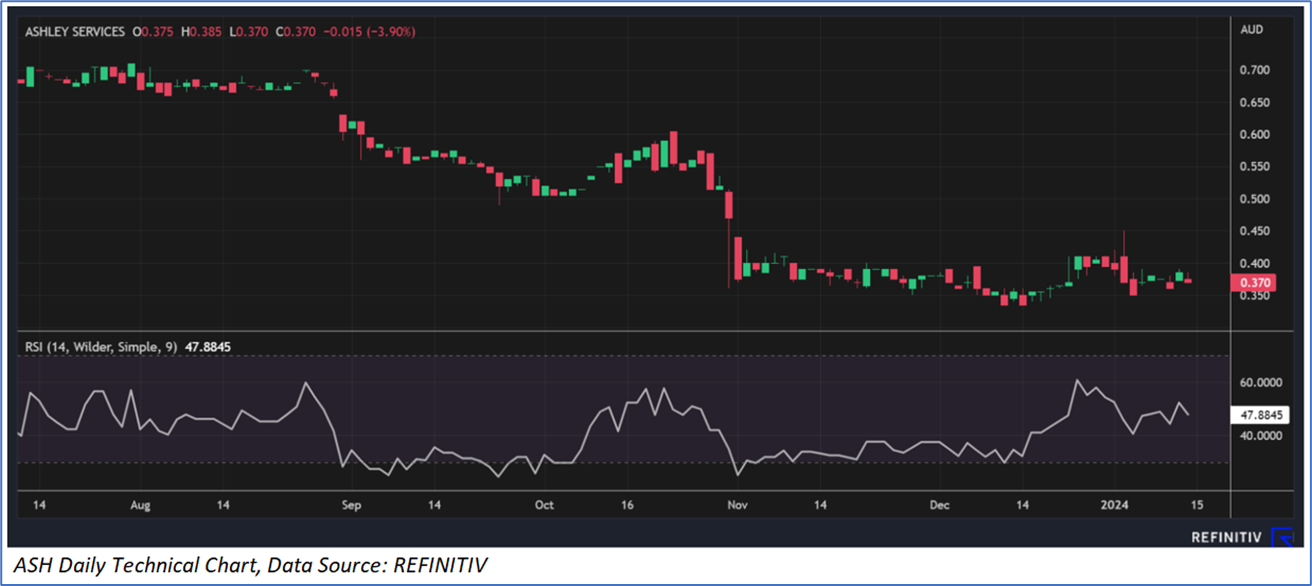Image resolution: width=1312 pixels, height=586 pixels.
Task: Click the Nov label on time axis
Action: (x=737, y=506)
